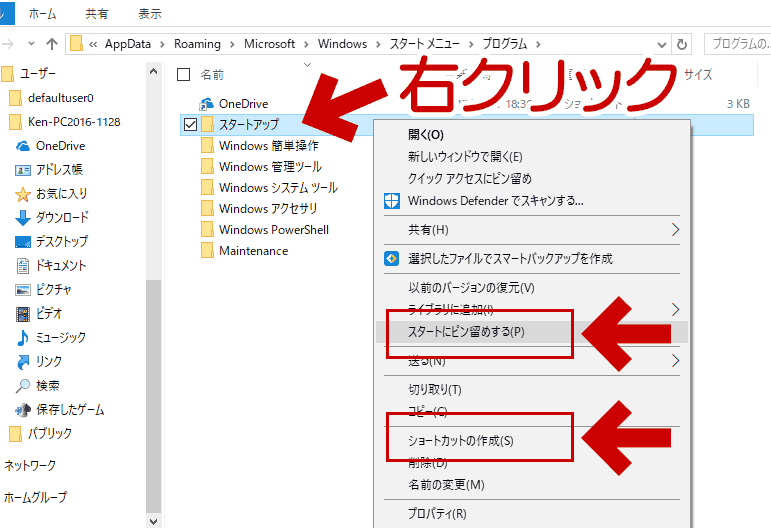Click the up arrow navigation icon

click(x=52, y=44)
